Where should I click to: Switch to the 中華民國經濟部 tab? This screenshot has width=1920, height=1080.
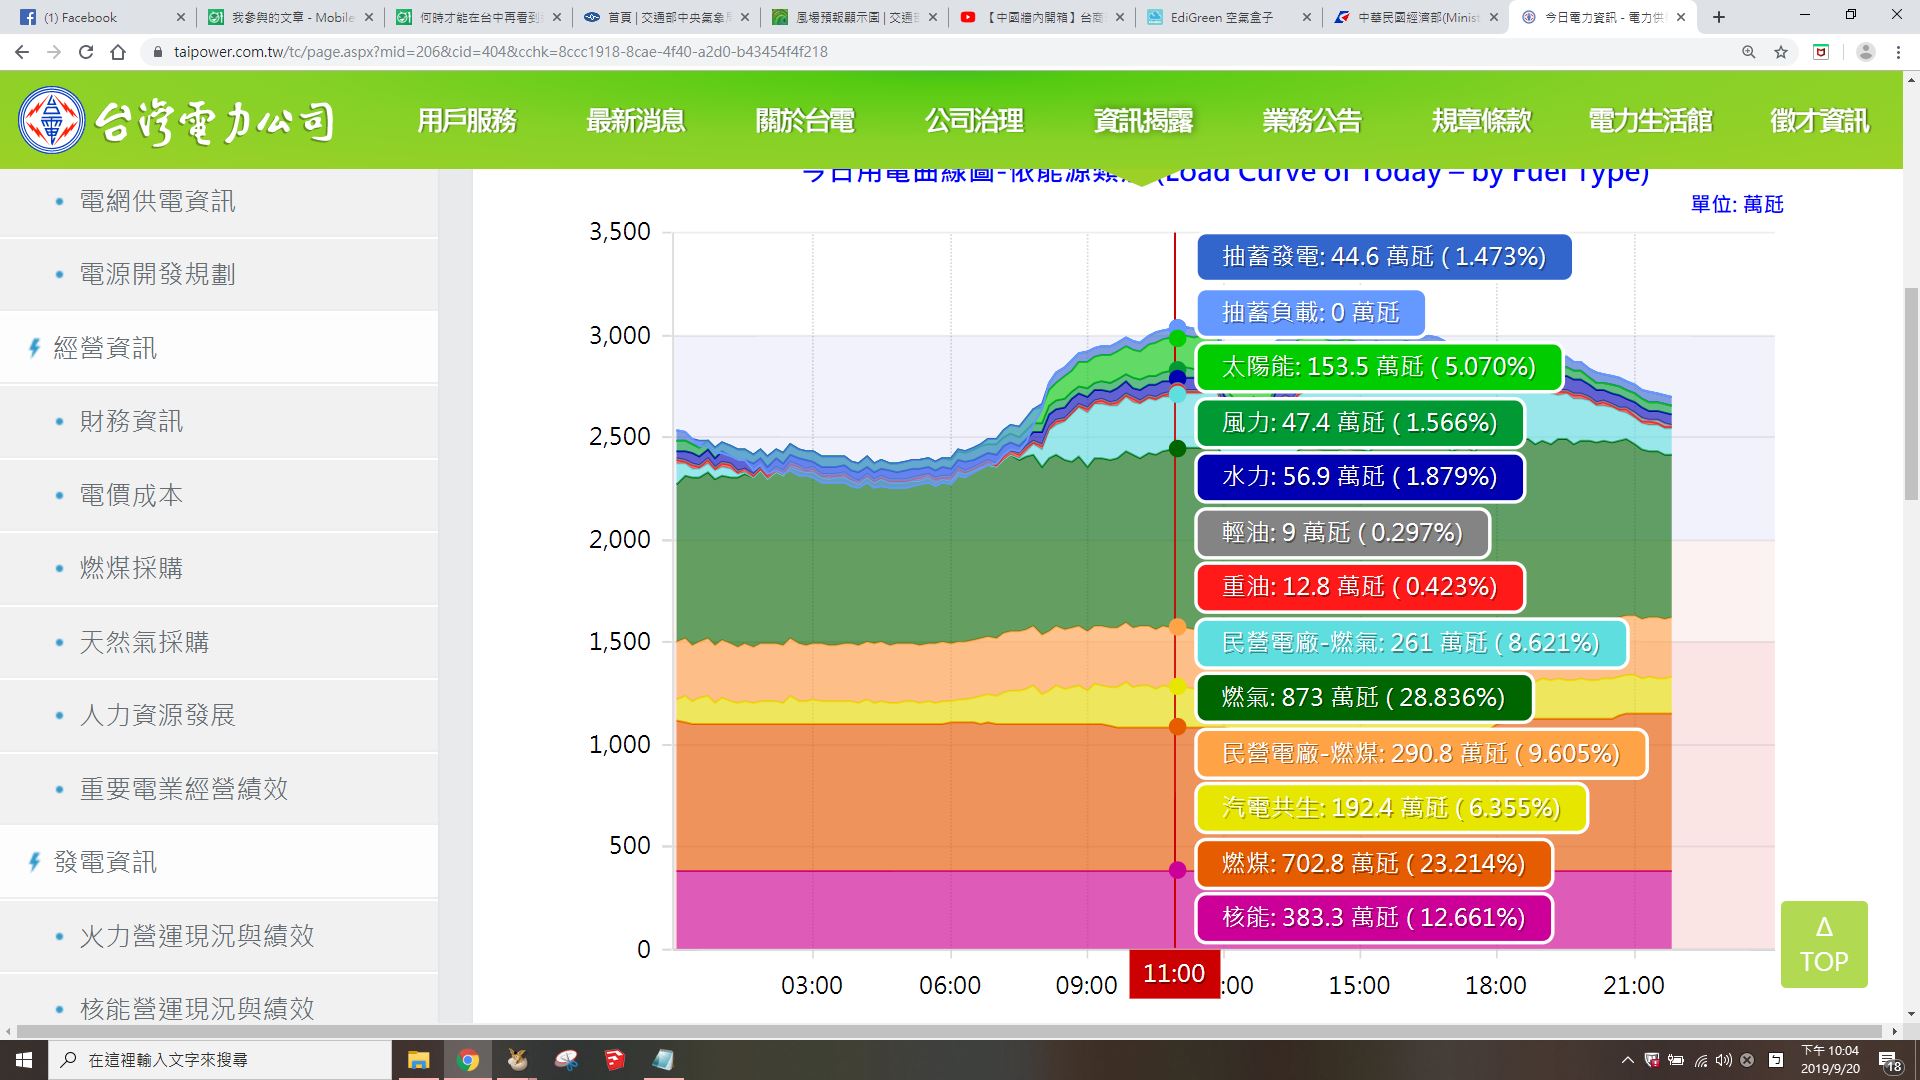pyautogui.click(x=1416, y=17)
